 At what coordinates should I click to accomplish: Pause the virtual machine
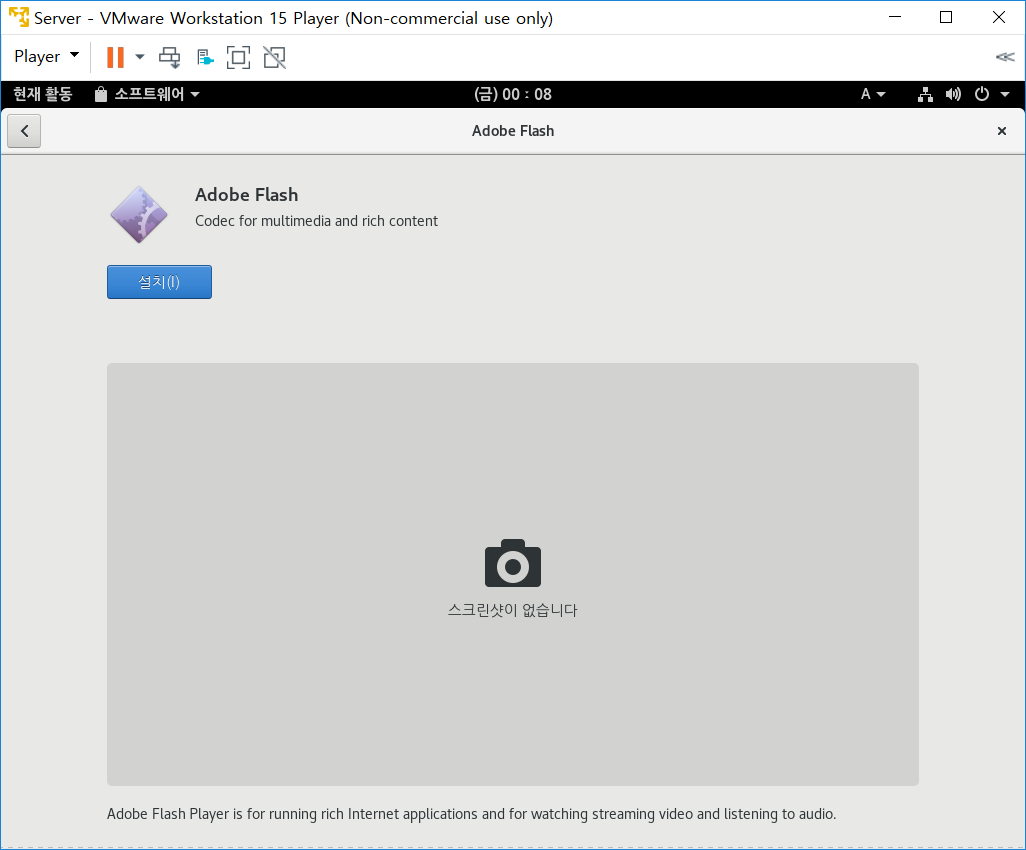pyautogui.click(x=115, y=57)
